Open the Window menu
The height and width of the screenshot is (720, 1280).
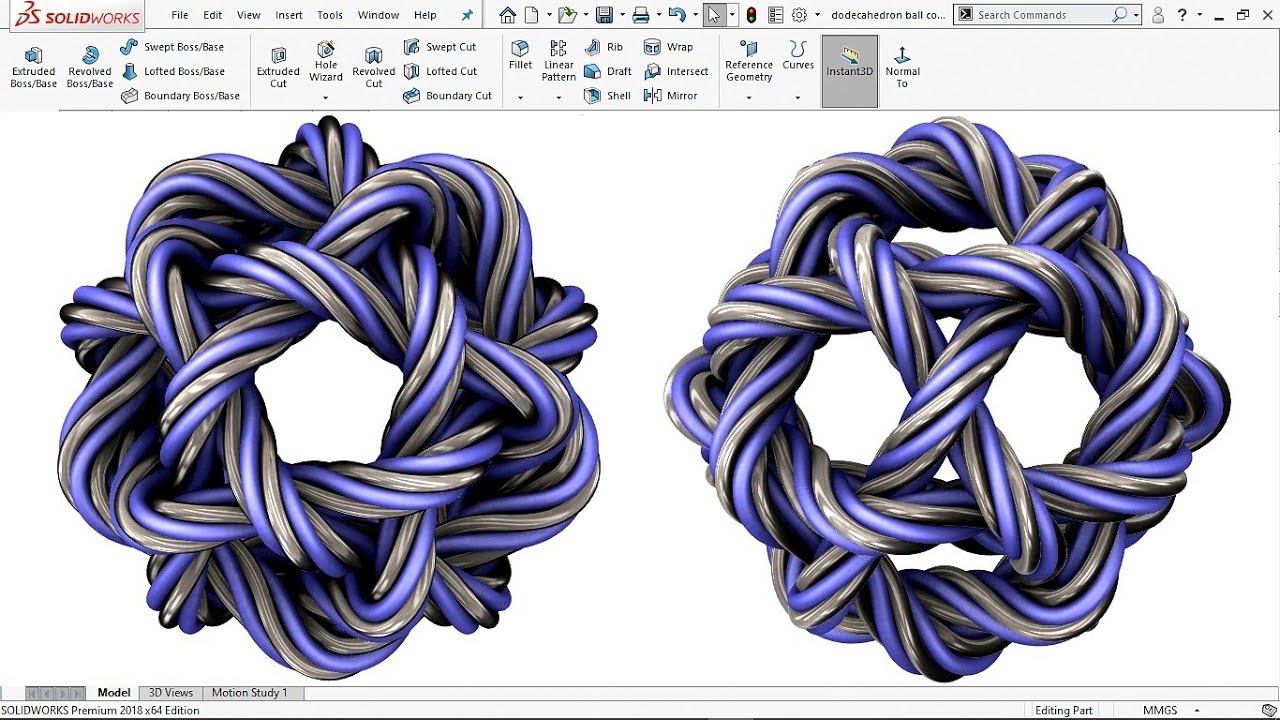(x=378, y=15)
